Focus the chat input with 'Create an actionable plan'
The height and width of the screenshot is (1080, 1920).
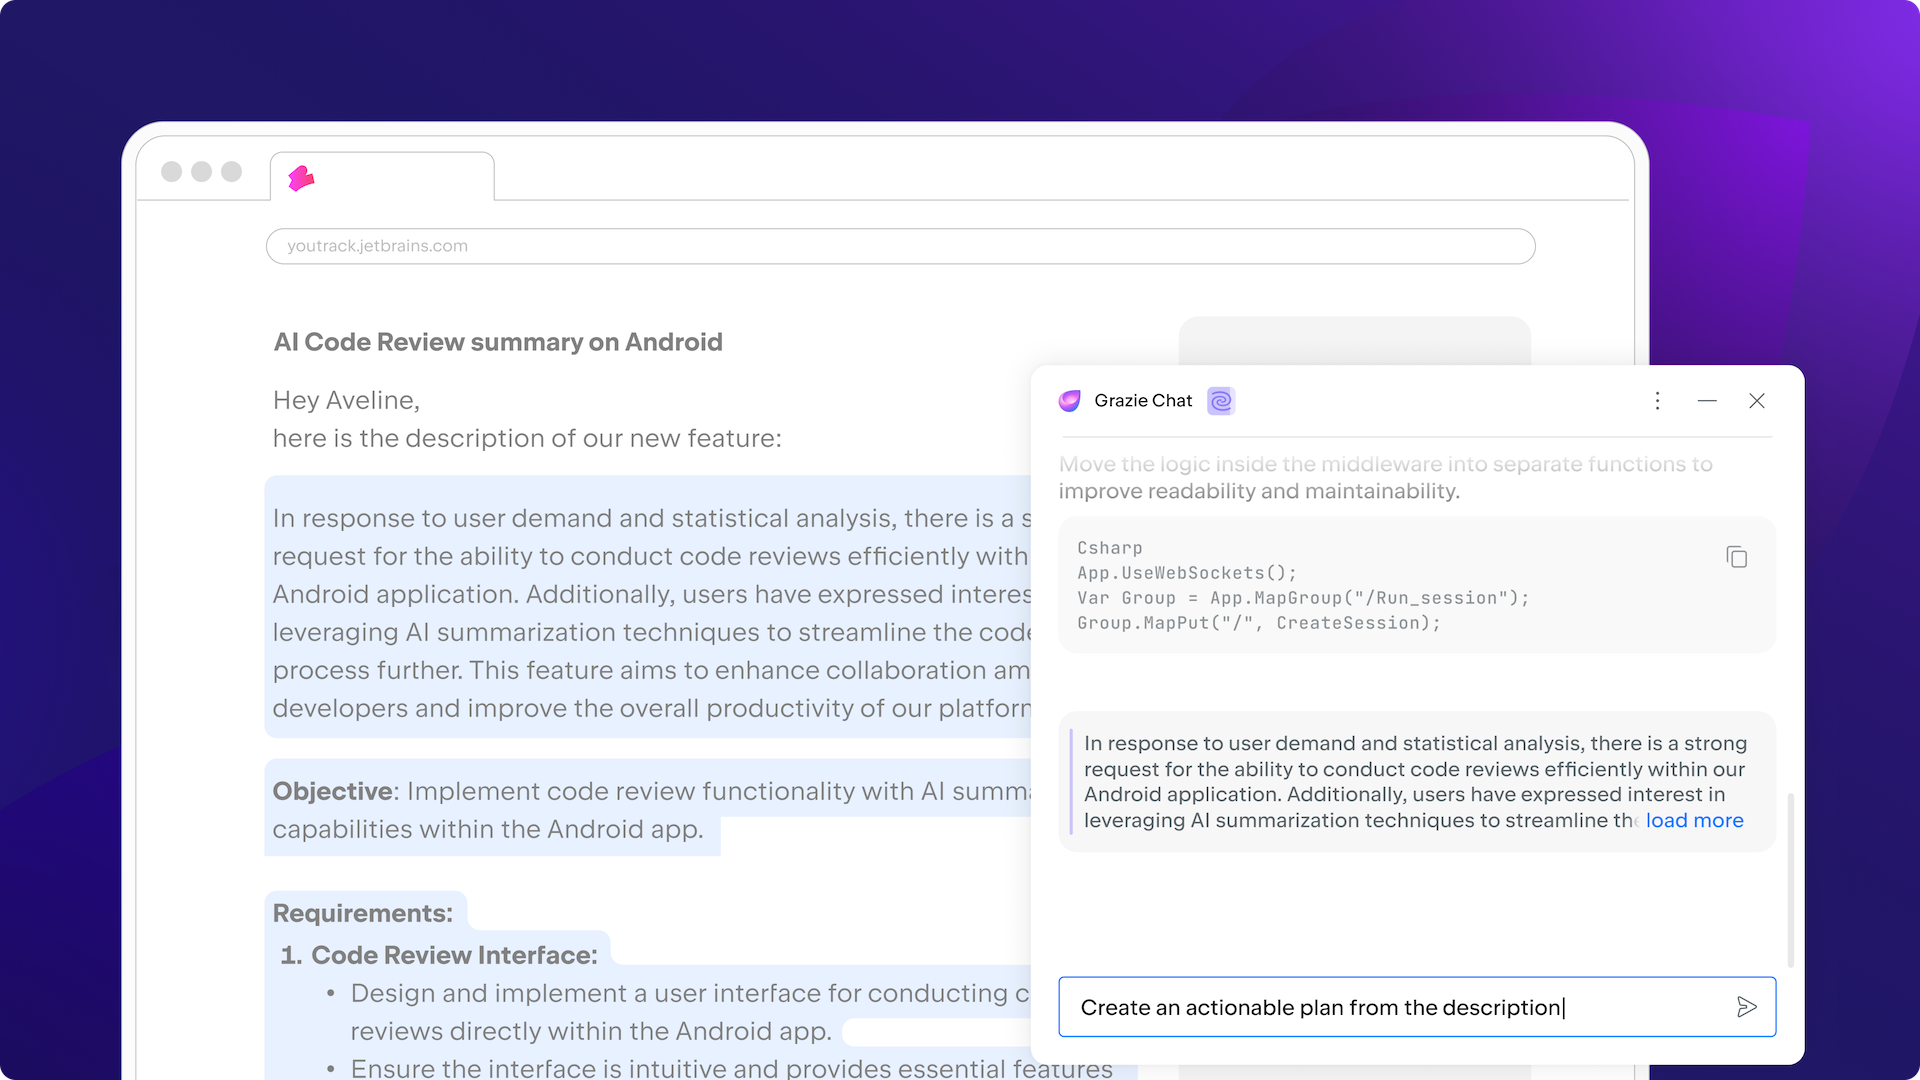(x=1417, y=1007)
